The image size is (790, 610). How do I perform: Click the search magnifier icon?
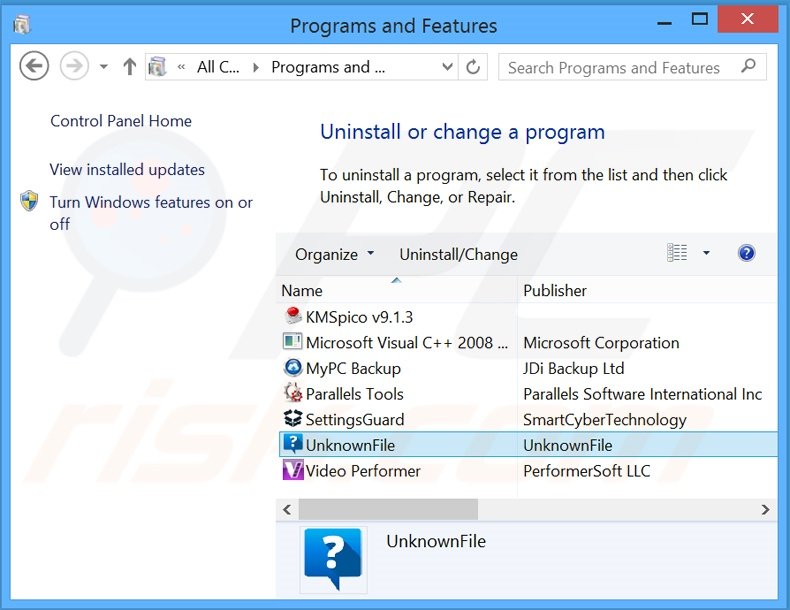[749, 65]
